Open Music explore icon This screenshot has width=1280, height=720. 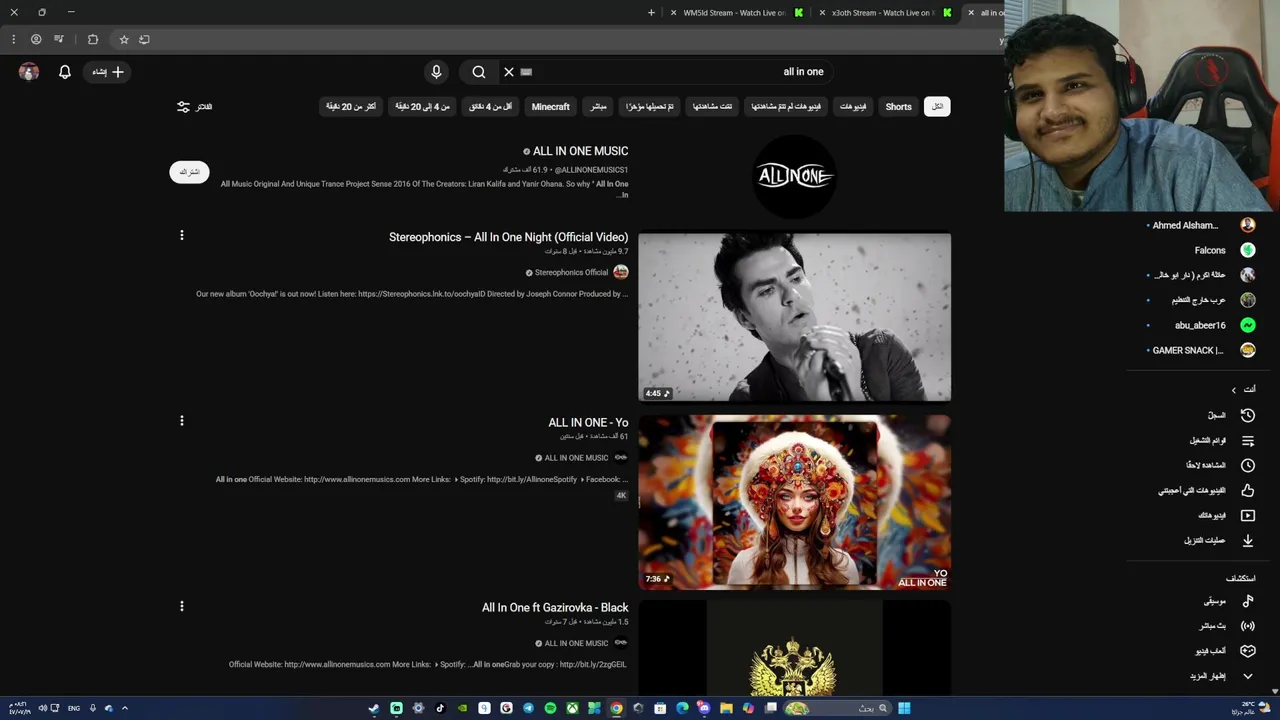coord(1248,601)
